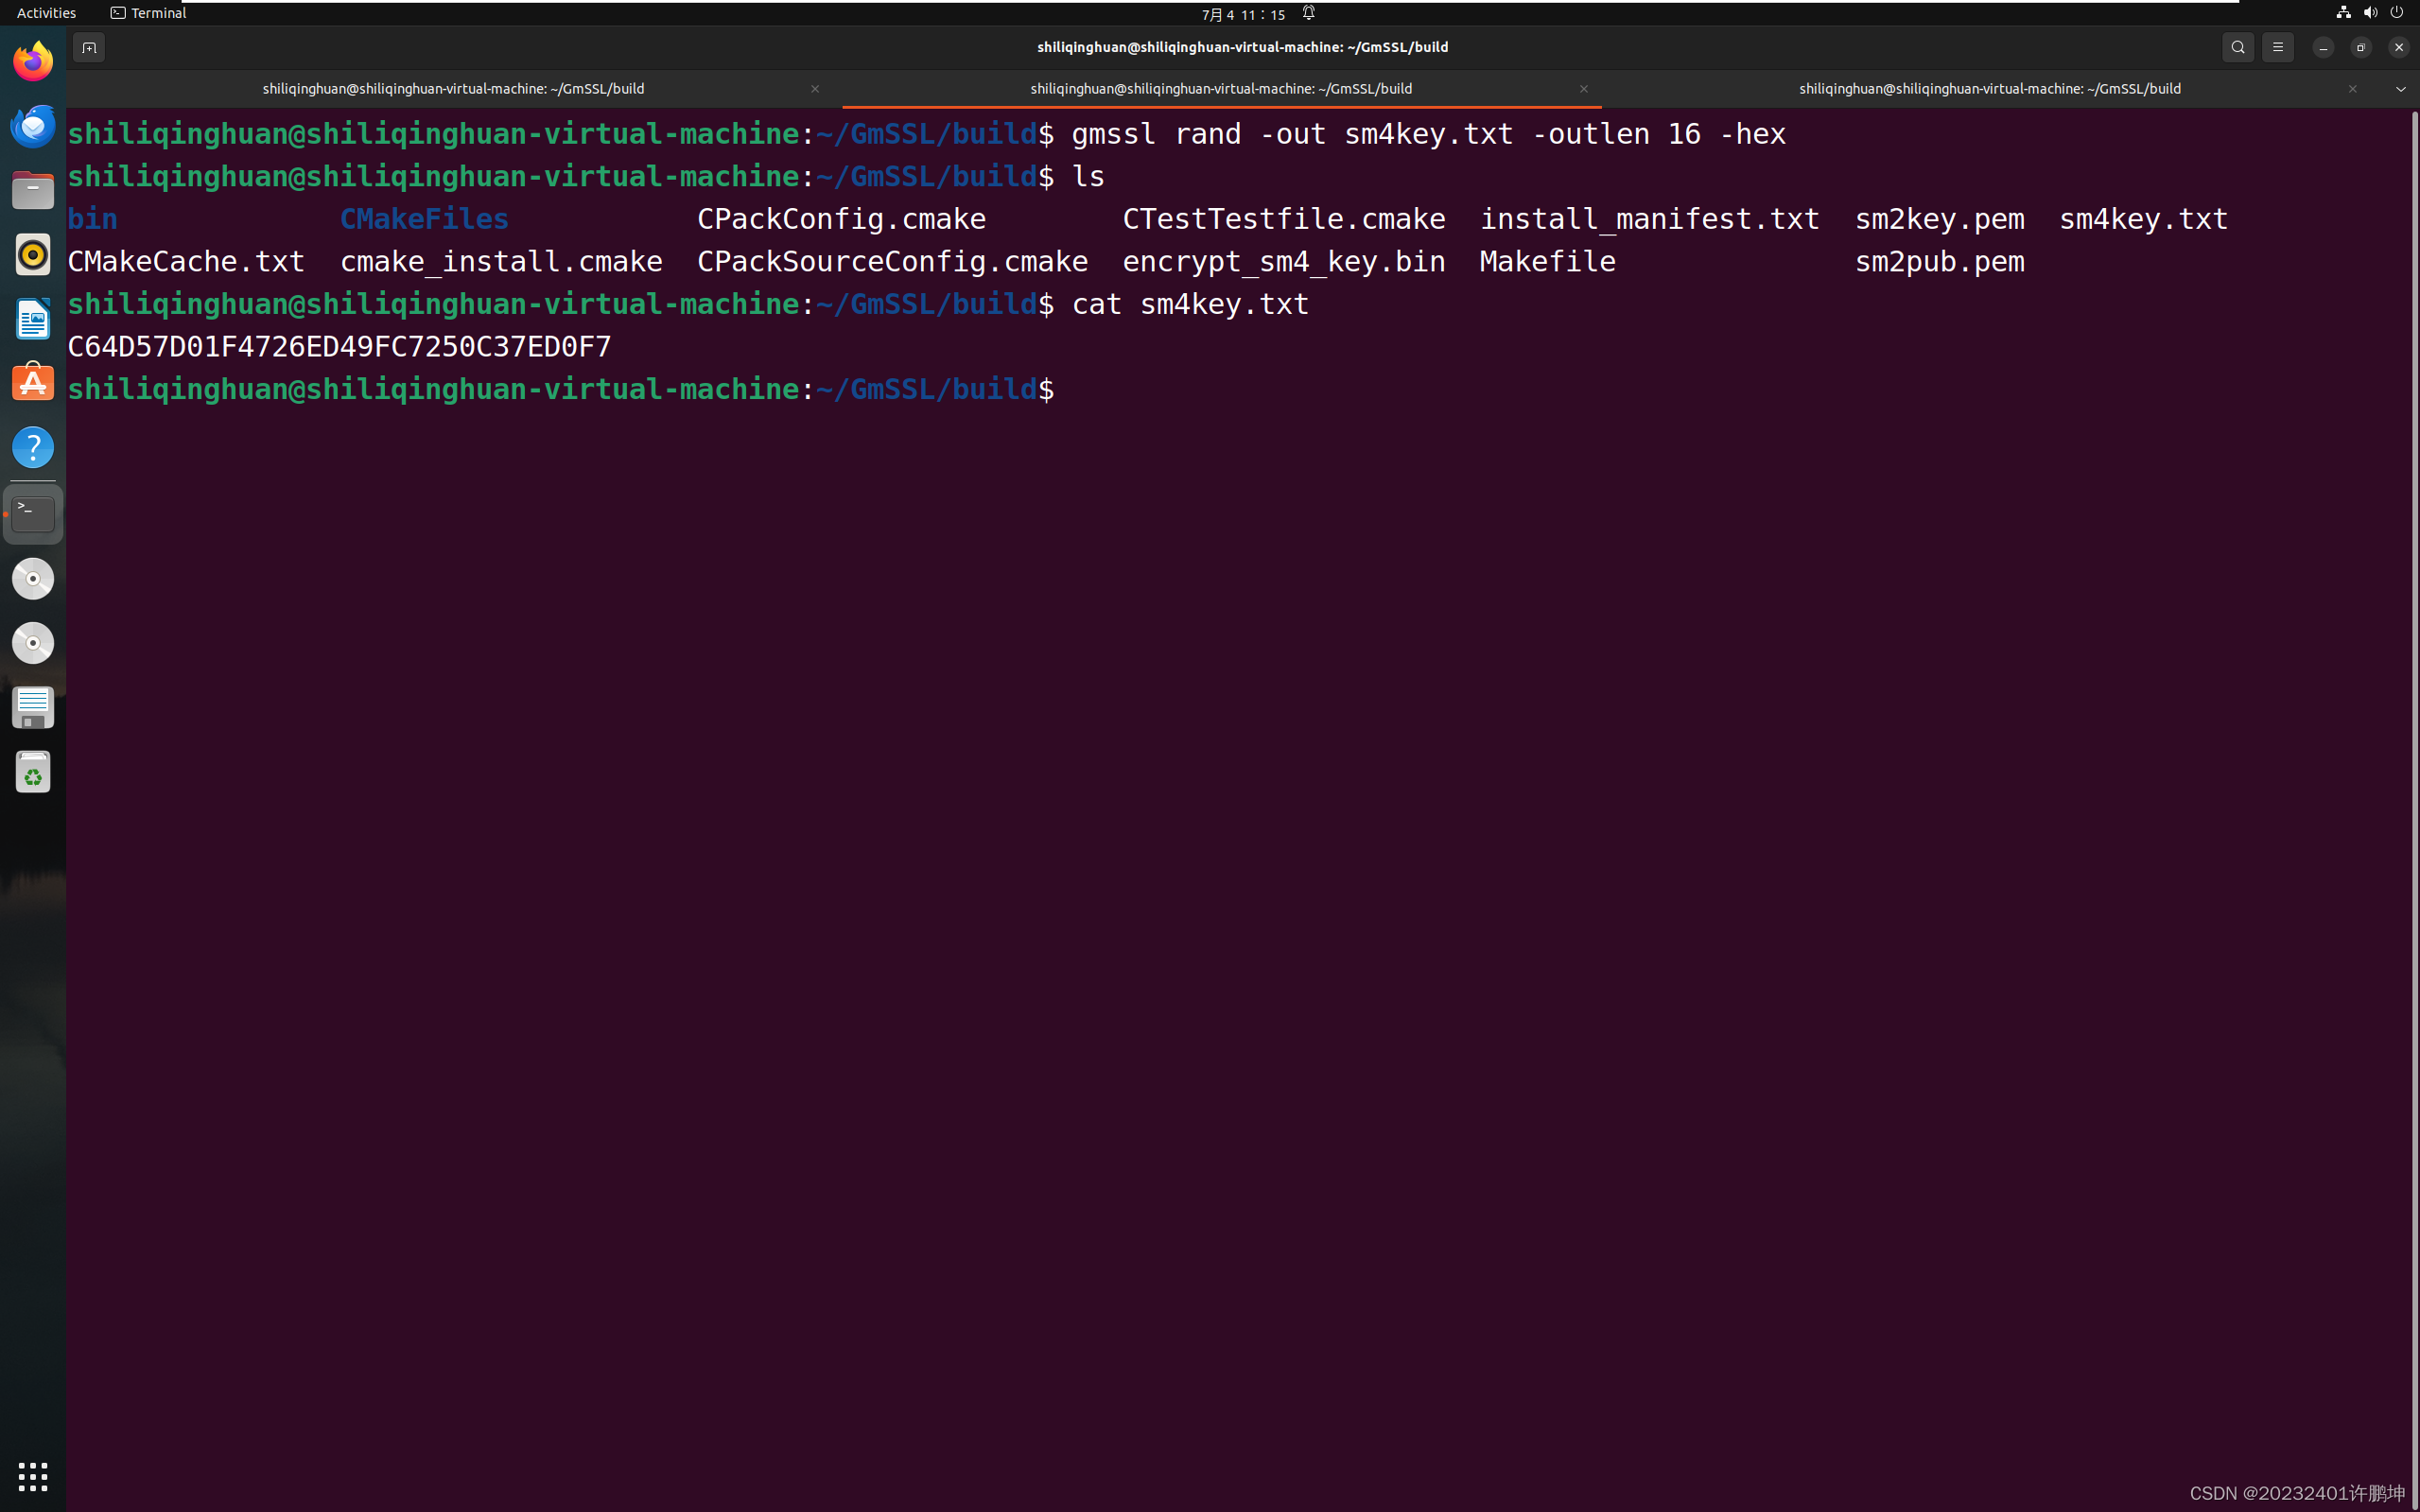The height and width of the screenshot is (1512, 2420).
Task: Open network status icon in top bar
Action: (x=2343, y=13)
